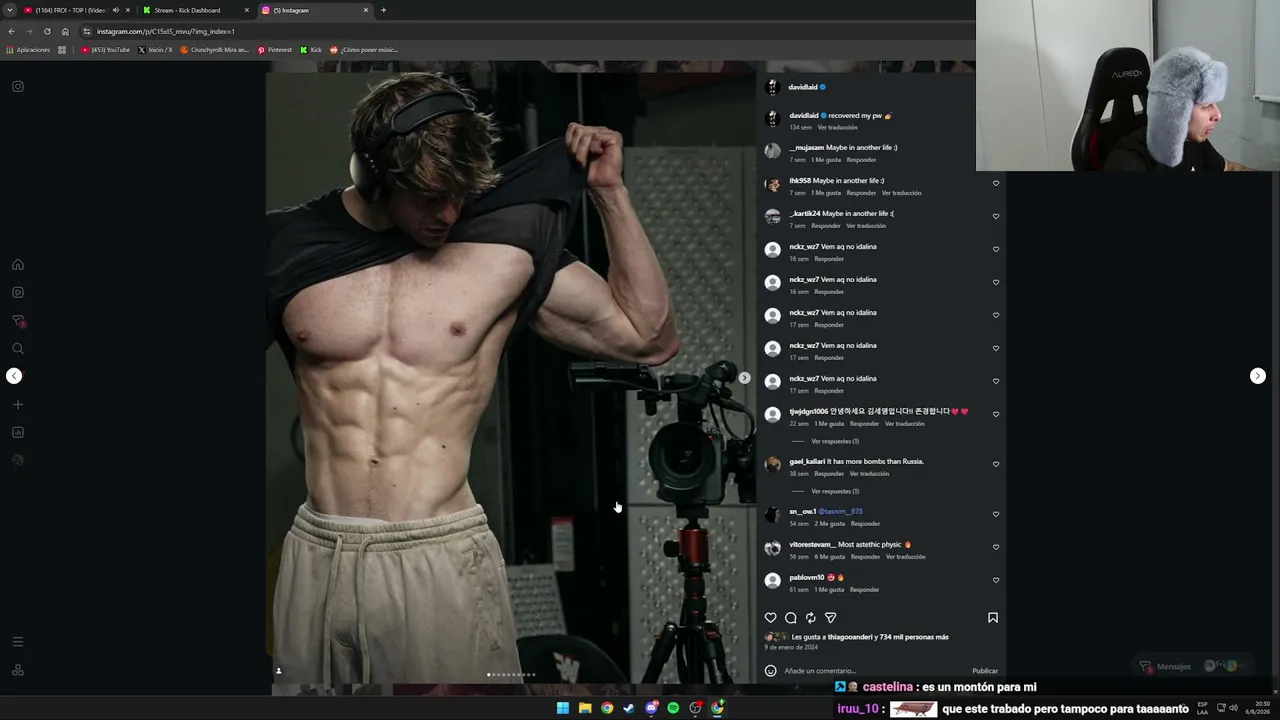
Task: Like the tjwjdgn1006 comment
Action: (996, 414)
